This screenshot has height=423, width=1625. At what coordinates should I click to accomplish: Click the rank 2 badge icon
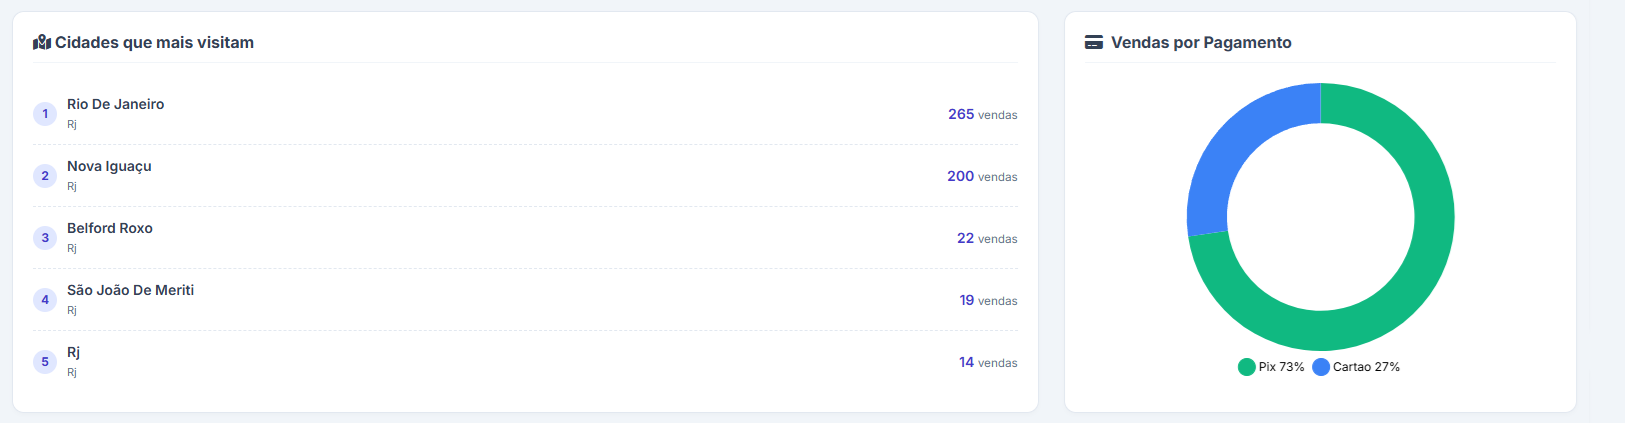tap(45, 176)
